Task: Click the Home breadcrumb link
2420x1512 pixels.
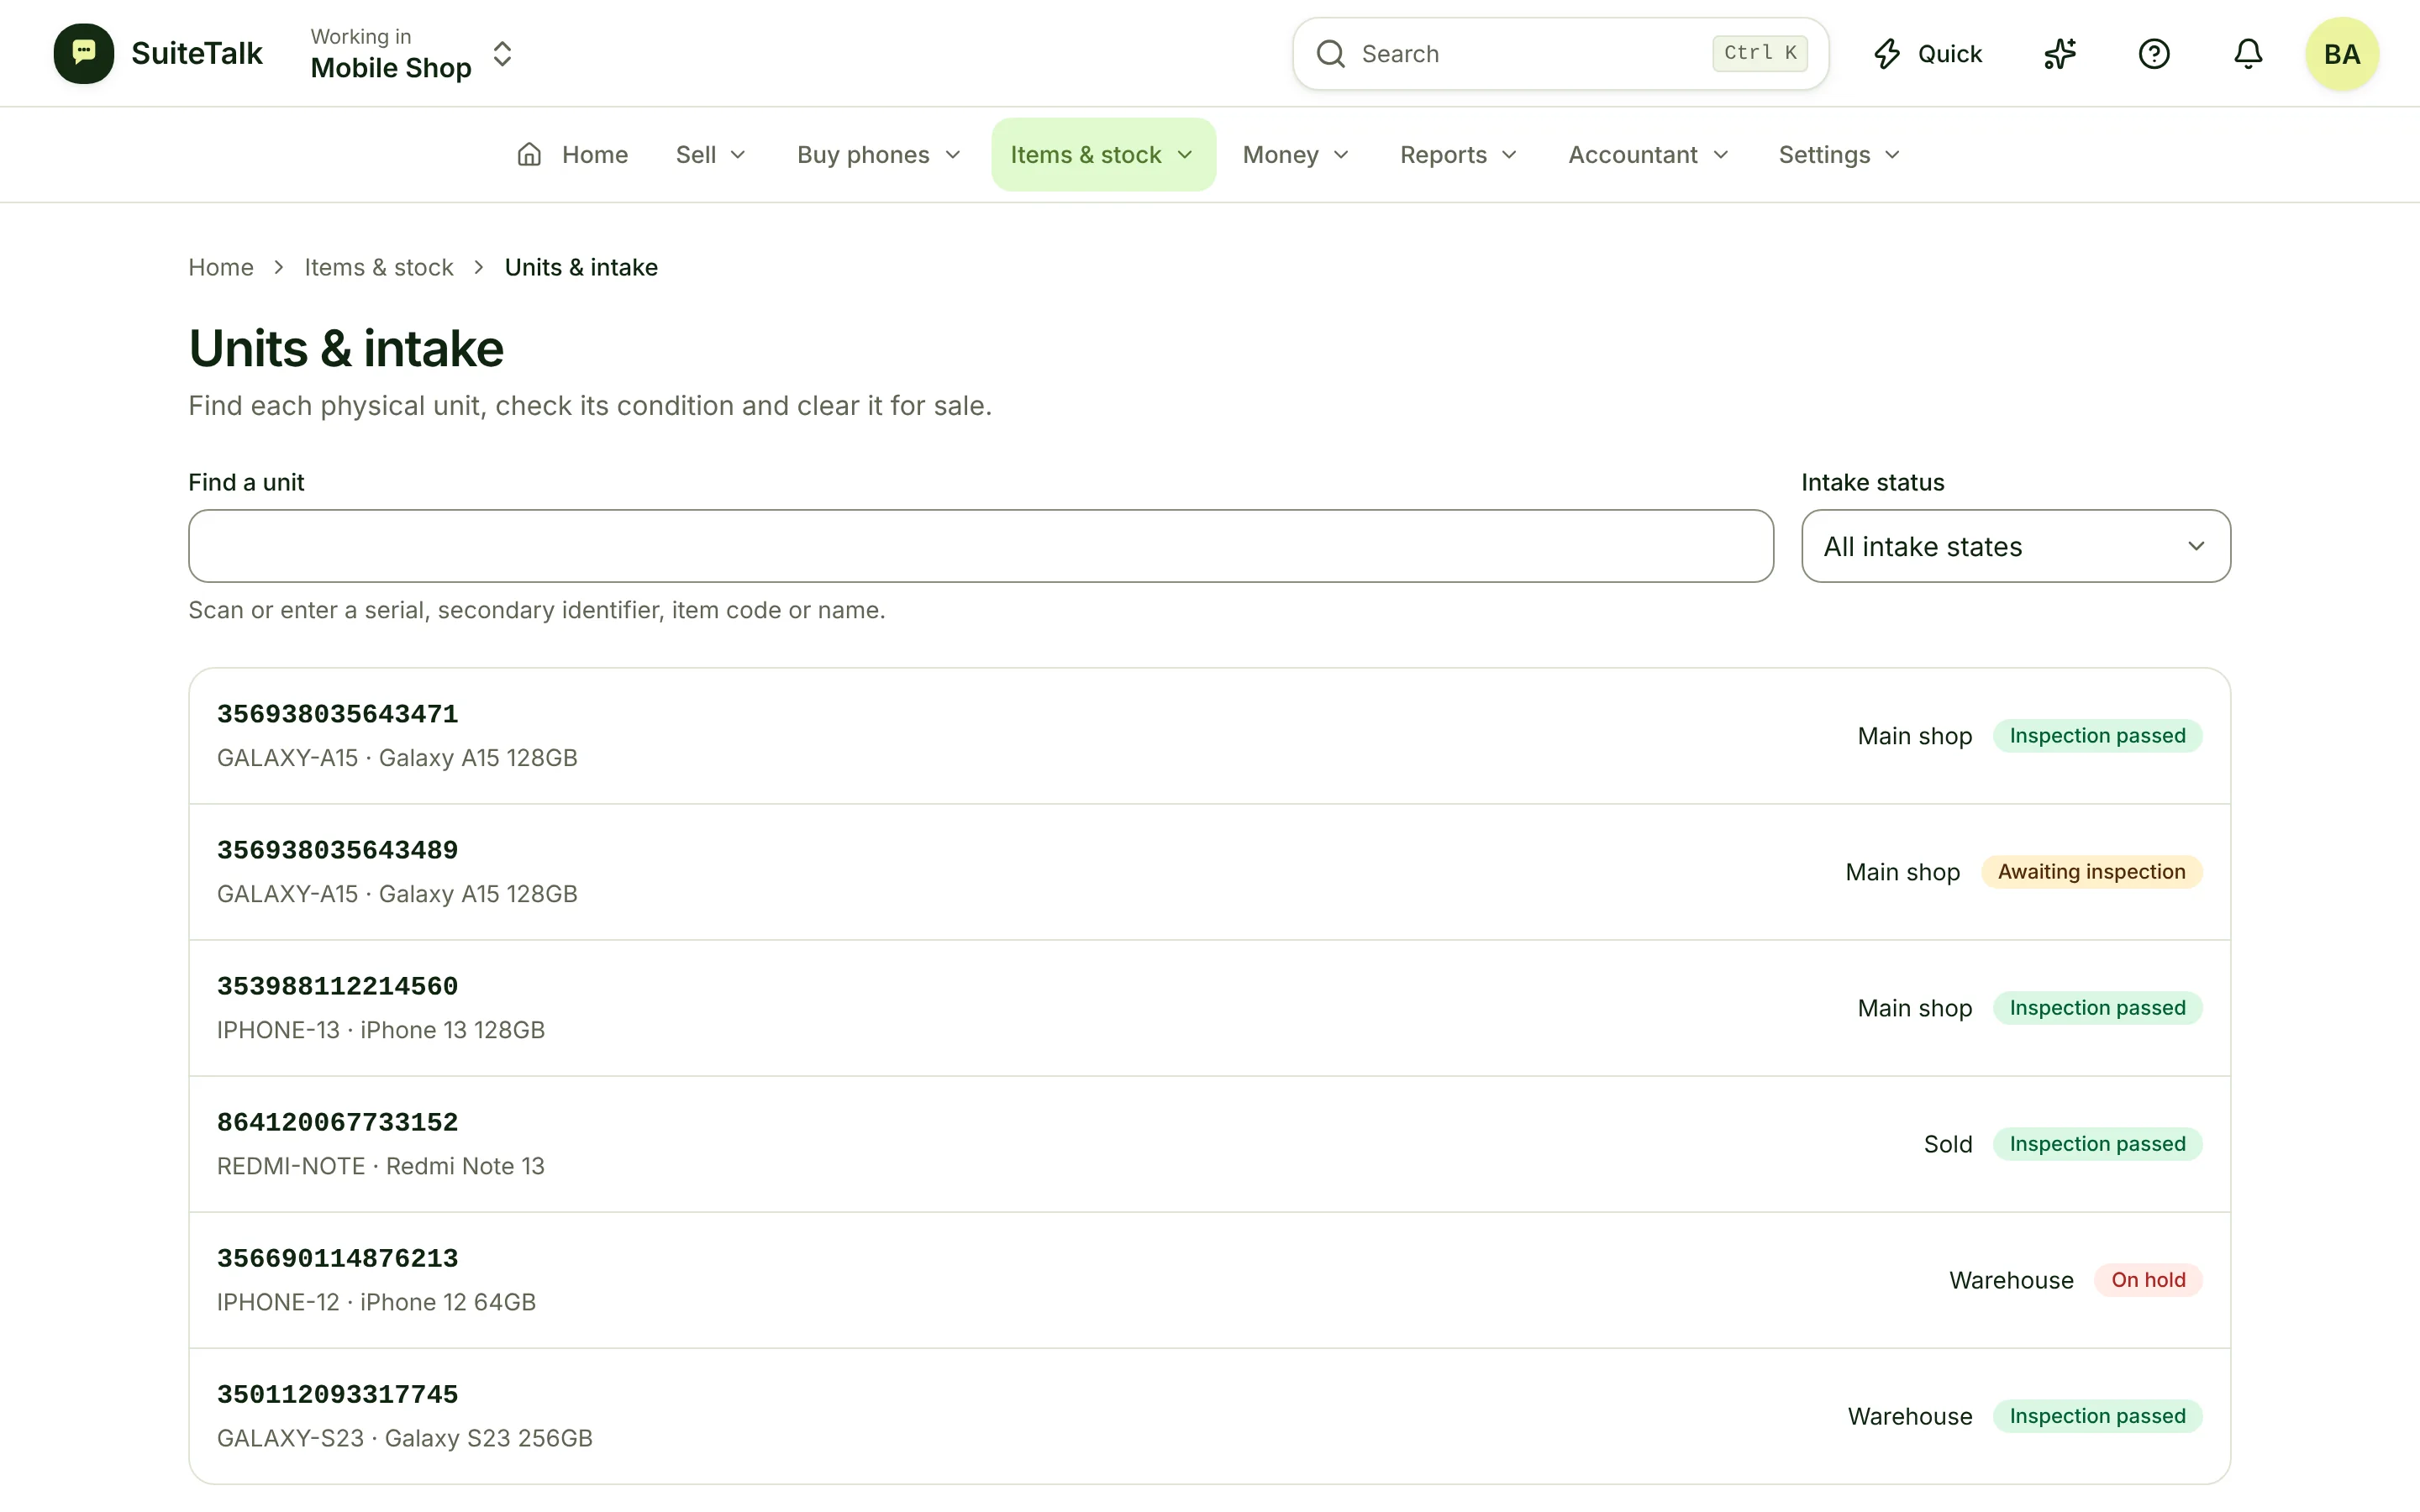Action: (221, 267)
